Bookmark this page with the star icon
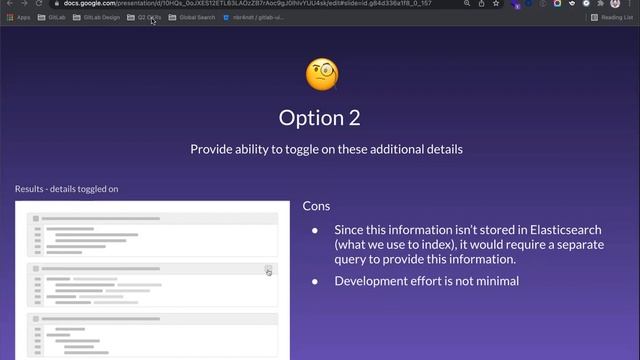 (496, 4)
